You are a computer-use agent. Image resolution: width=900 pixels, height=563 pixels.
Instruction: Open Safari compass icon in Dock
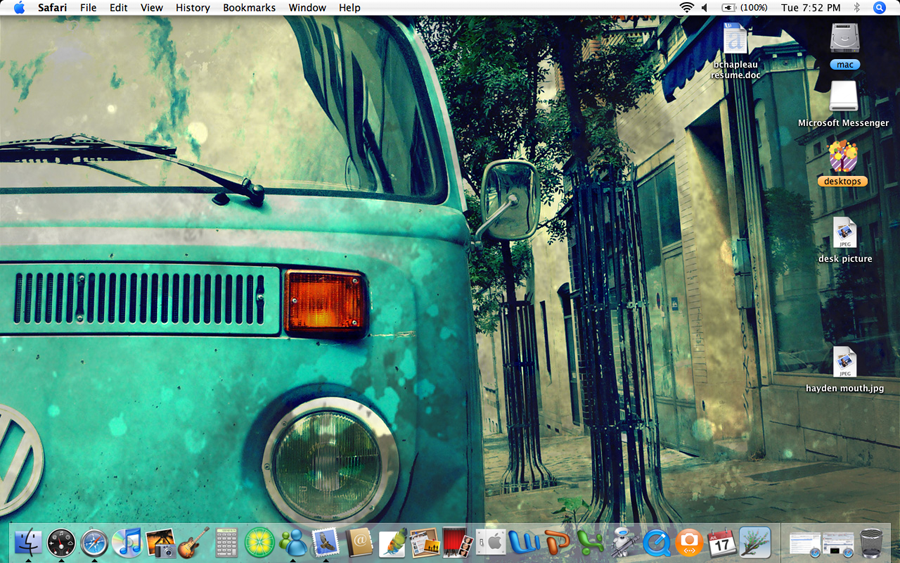tap(94, 542)
